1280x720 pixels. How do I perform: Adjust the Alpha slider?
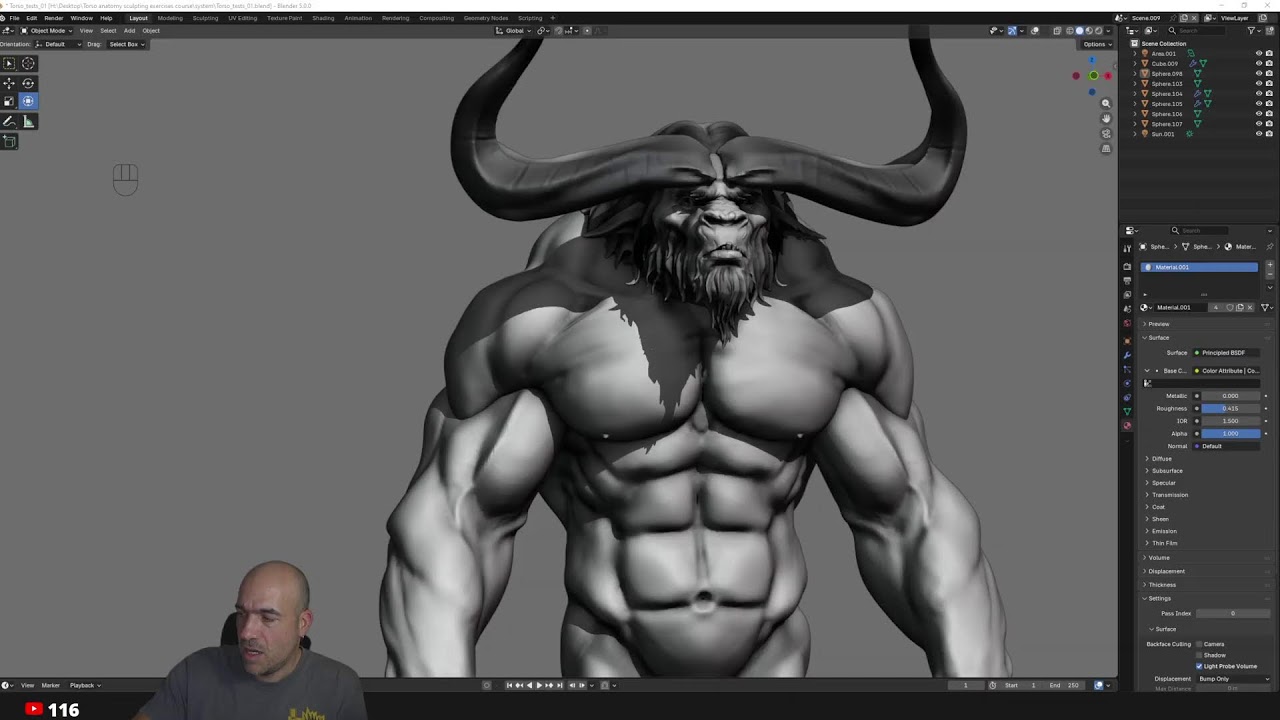(x=1231, y=433)
